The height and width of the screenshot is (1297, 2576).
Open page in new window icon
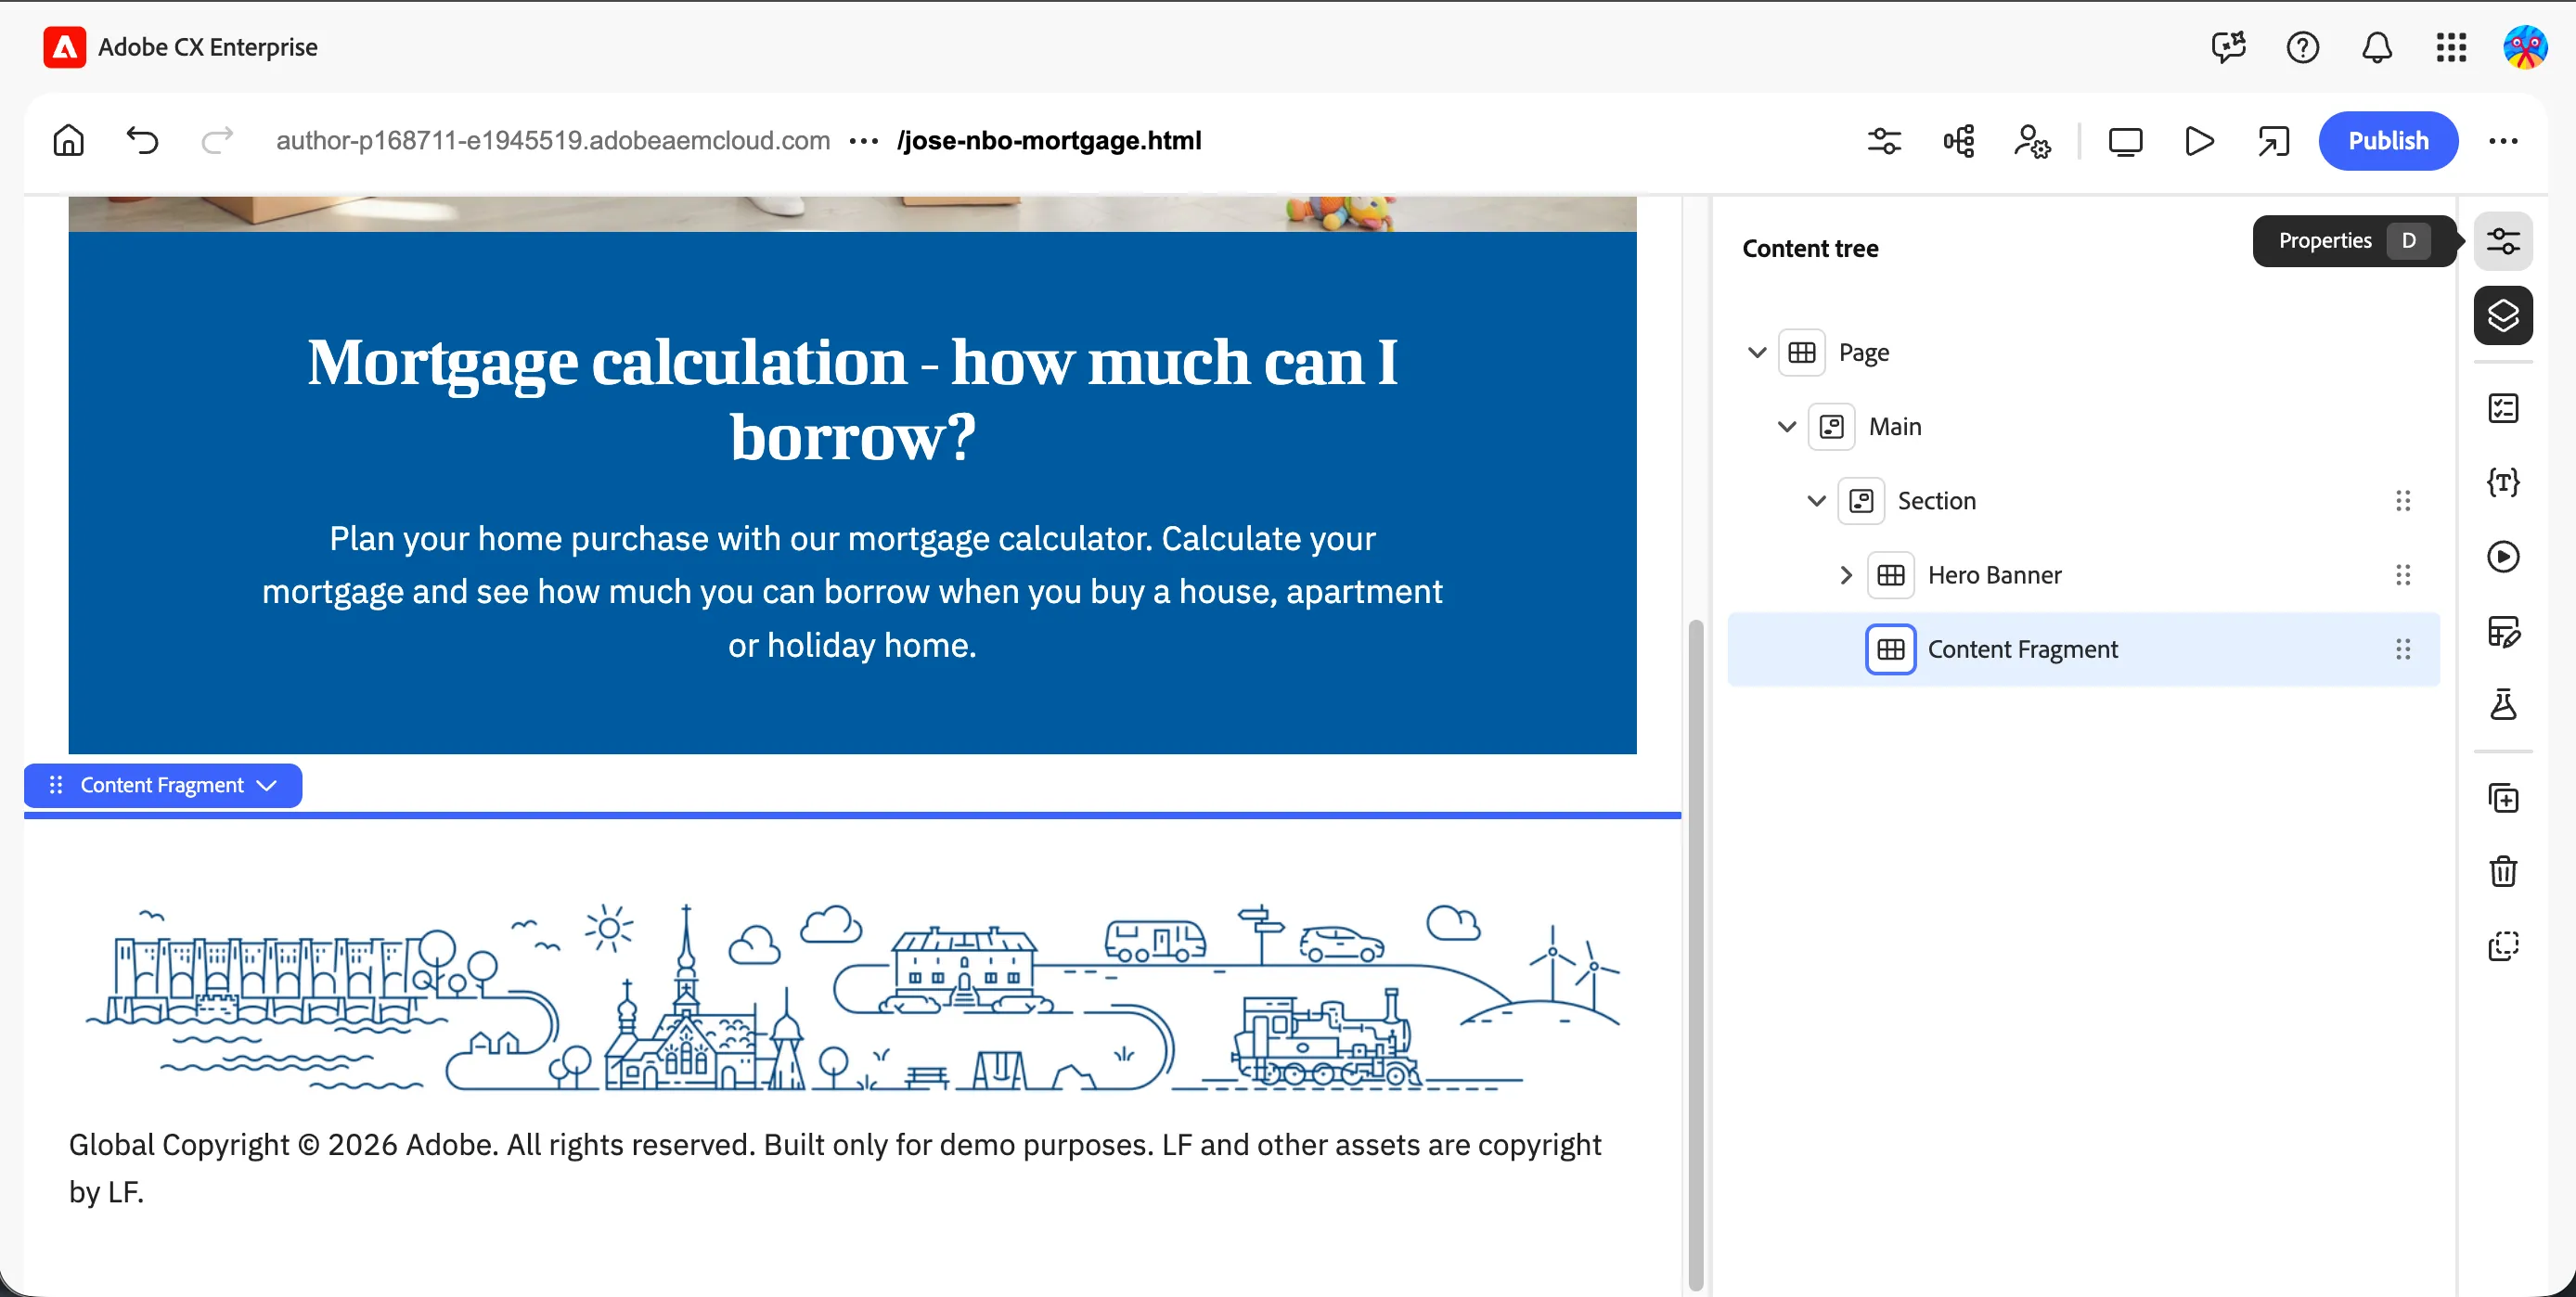click(x=2273, y=141)
